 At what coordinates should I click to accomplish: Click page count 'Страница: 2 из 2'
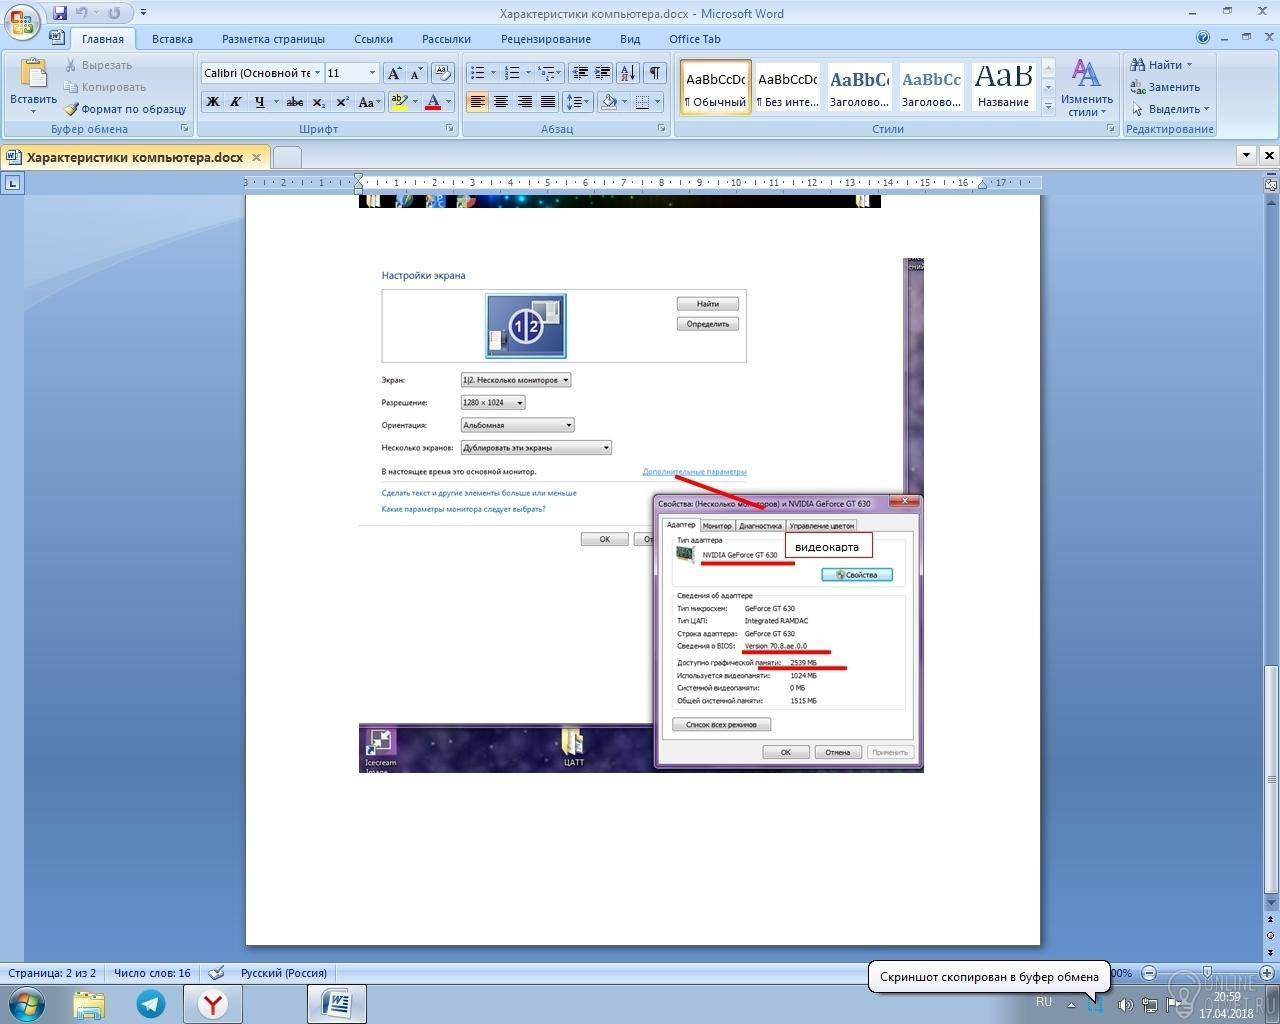tap(52, 973)
